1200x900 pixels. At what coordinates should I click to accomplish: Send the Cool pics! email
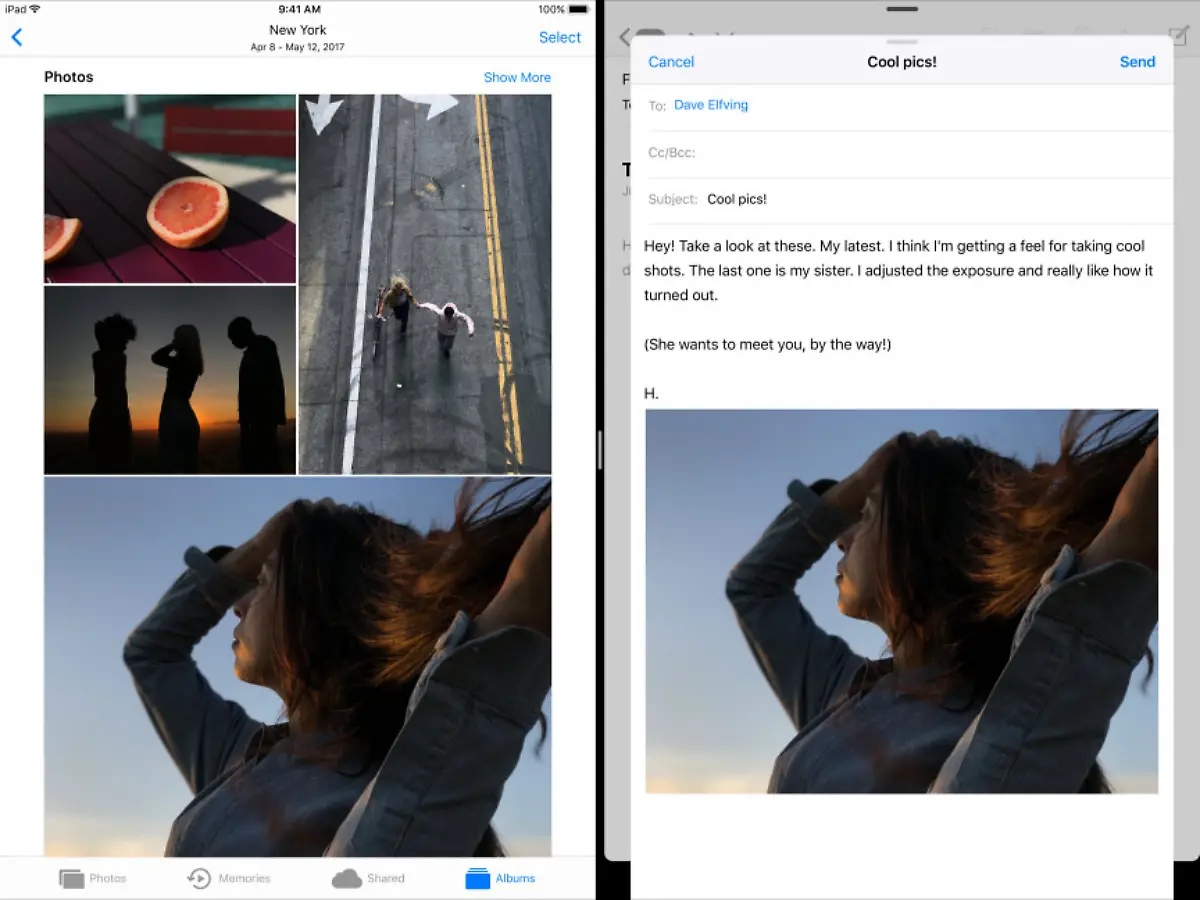click(1137, 61)
